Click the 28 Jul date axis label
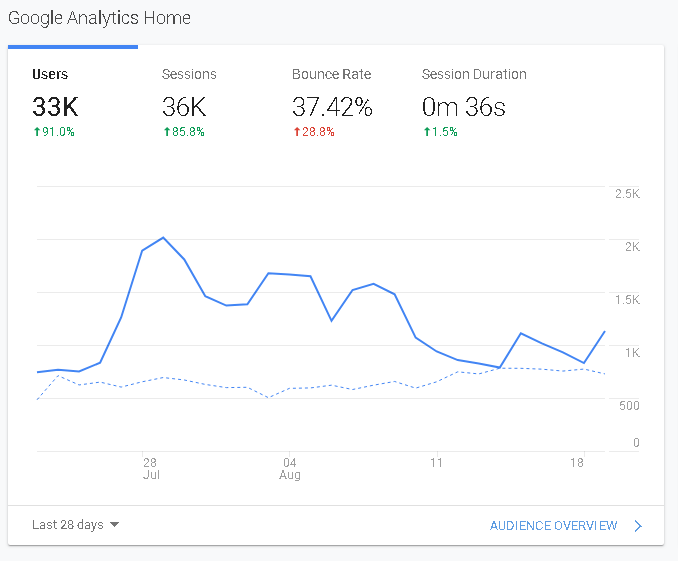 tap(151, 469)
